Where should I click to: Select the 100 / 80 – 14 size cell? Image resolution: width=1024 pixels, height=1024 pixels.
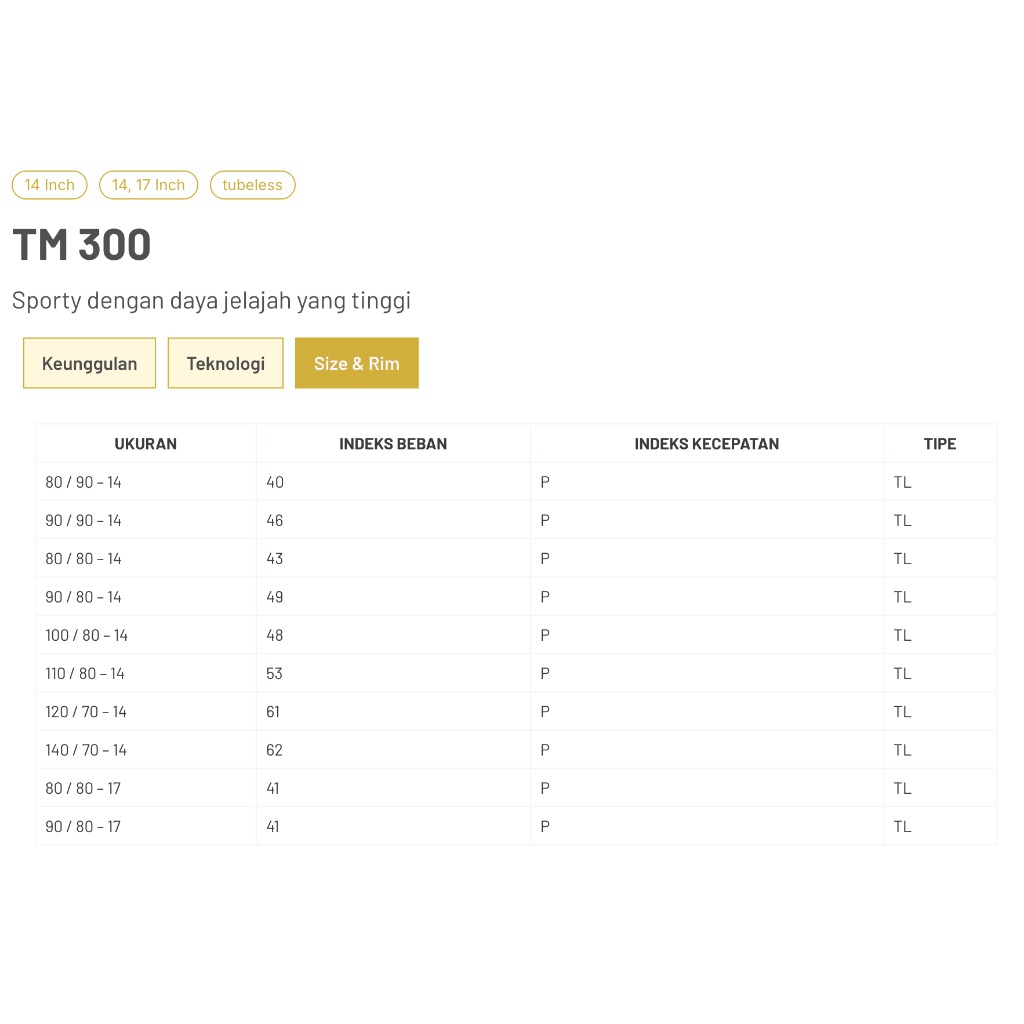(x=87, y=635)
